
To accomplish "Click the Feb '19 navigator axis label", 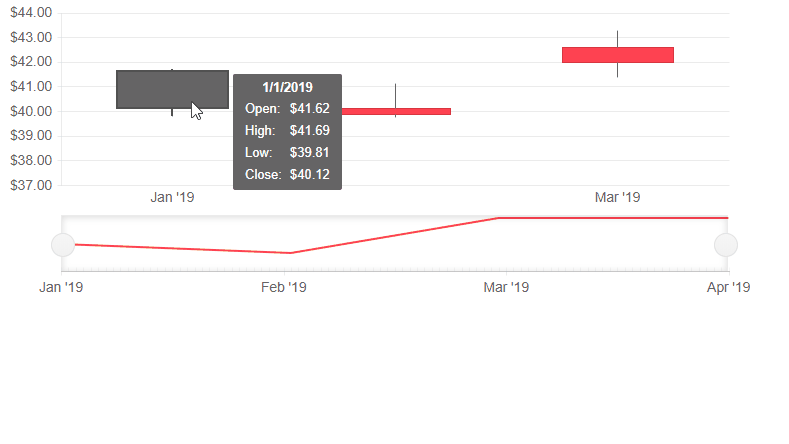I will [284, 287].
